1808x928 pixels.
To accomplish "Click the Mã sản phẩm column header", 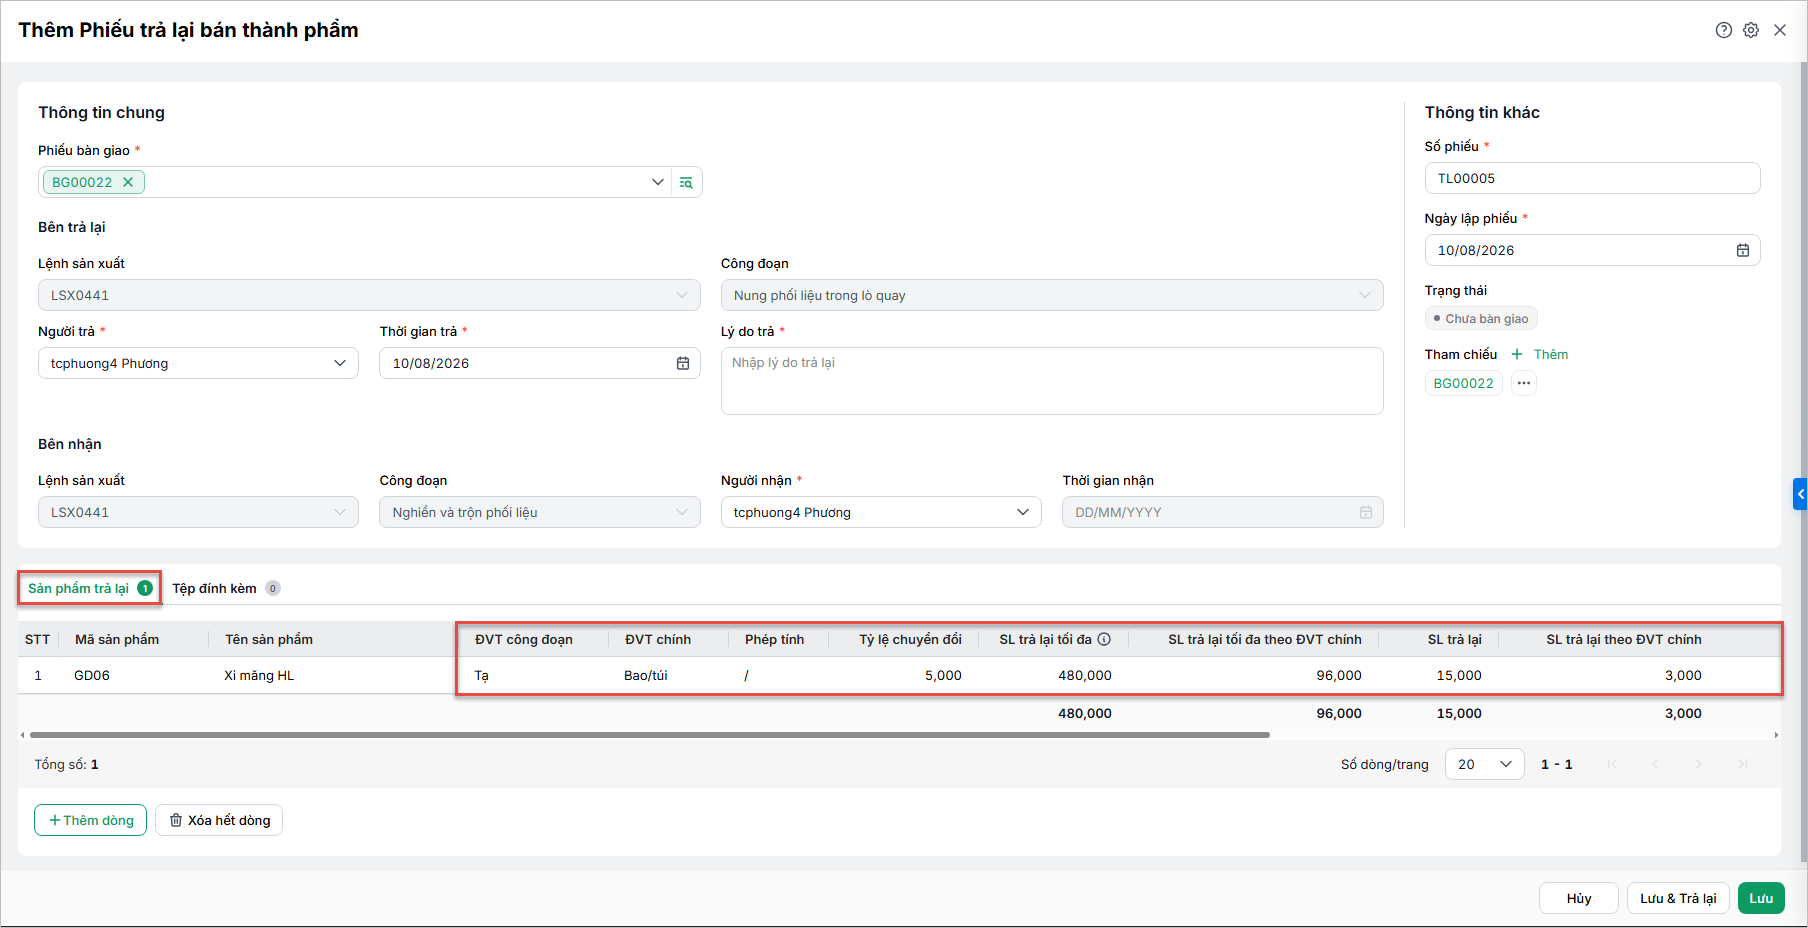I will coord(117,639).
